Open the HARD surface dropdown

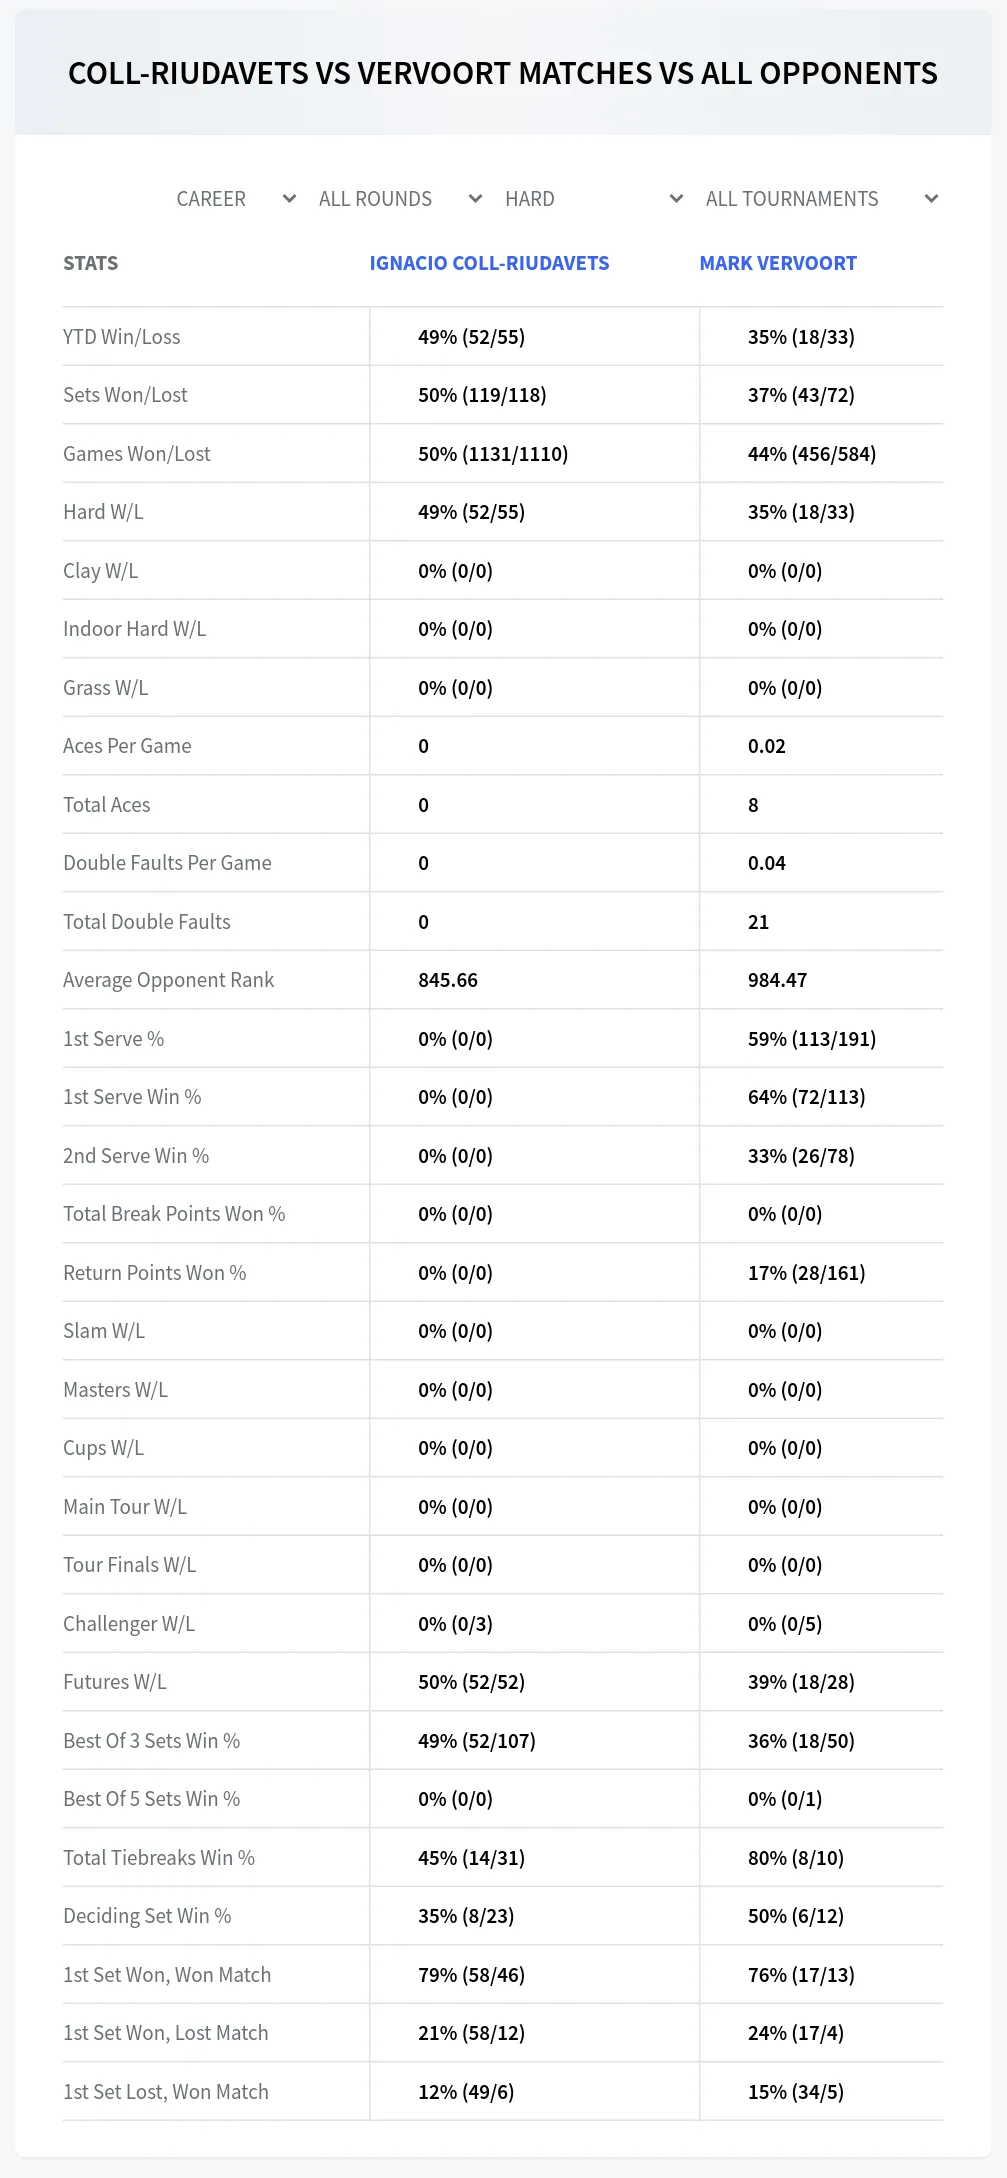[593, 199]
